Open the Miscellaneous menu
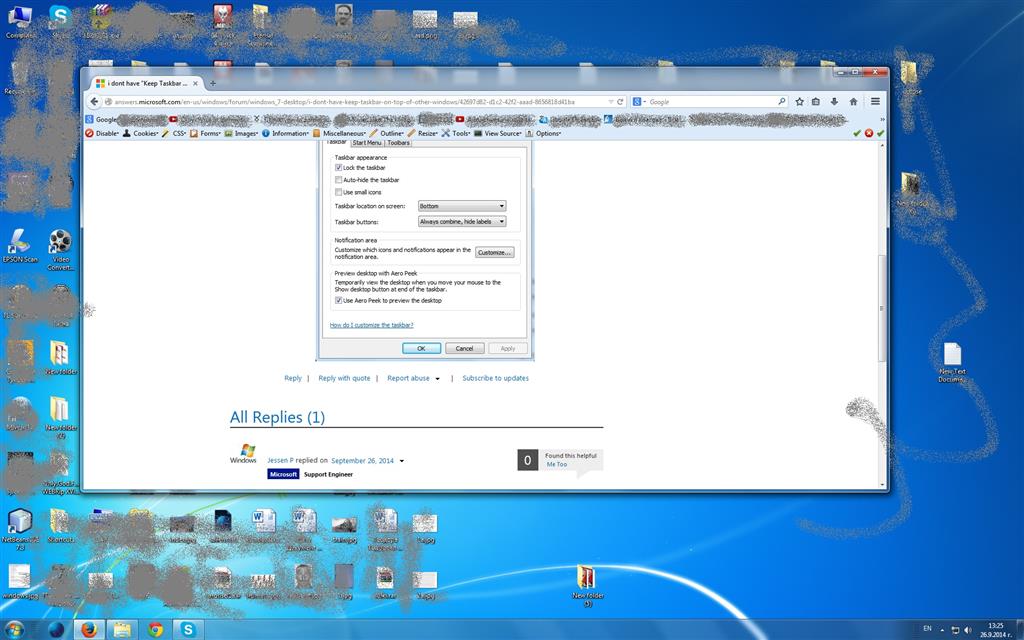1024x640 pixels. (x=339, y=133)
